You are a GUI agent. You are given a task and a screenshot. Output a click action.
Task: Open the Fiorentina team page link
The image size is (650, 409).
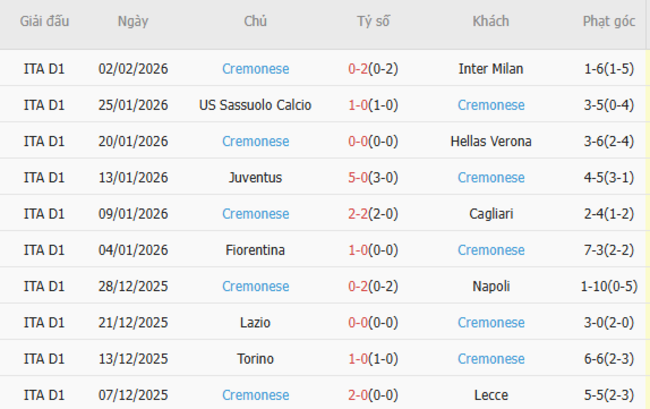[255, 250]
